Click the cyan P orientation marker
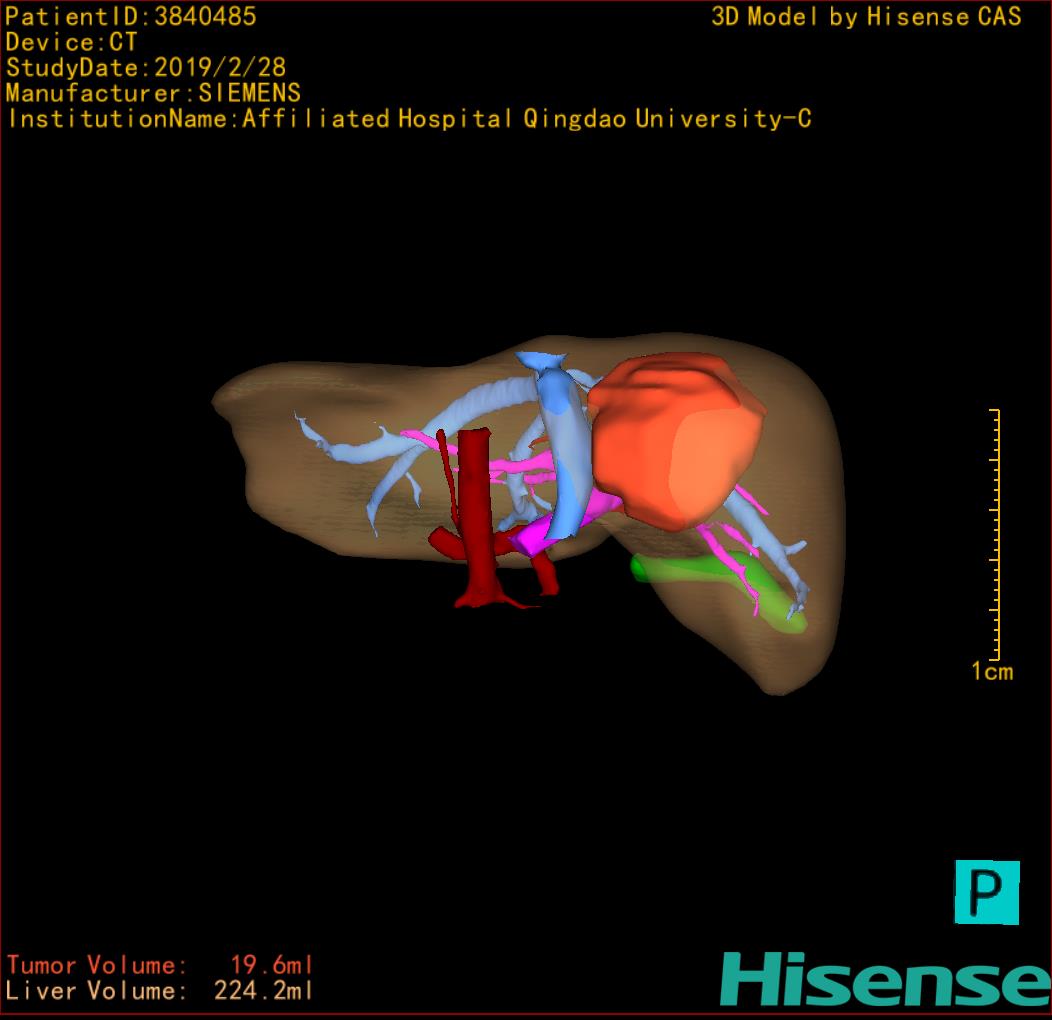The width and height of the screenshot is (1052, 1020). tap(987, 892)
